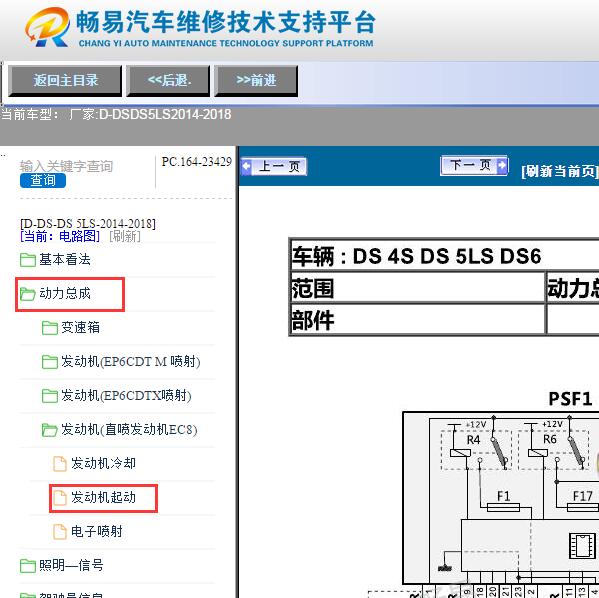
Task: Click document icon beside 发动机起动
Action: pos(60,498)
